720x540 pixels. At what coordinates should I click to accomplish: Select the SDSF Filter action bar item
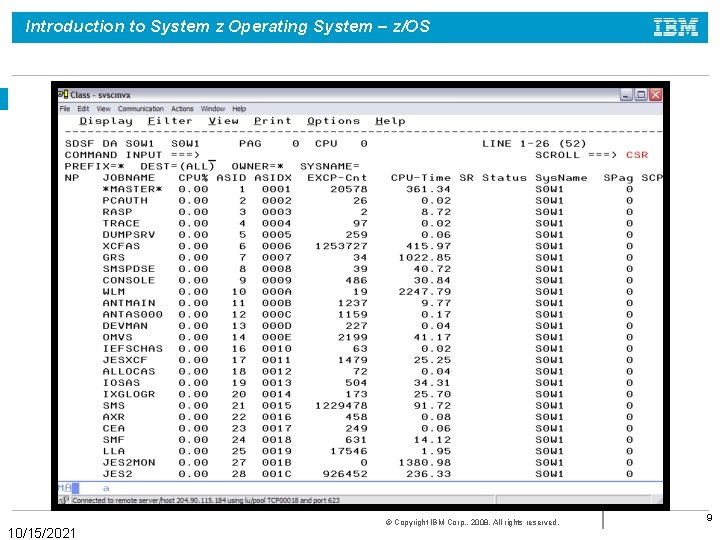[170, 121]
